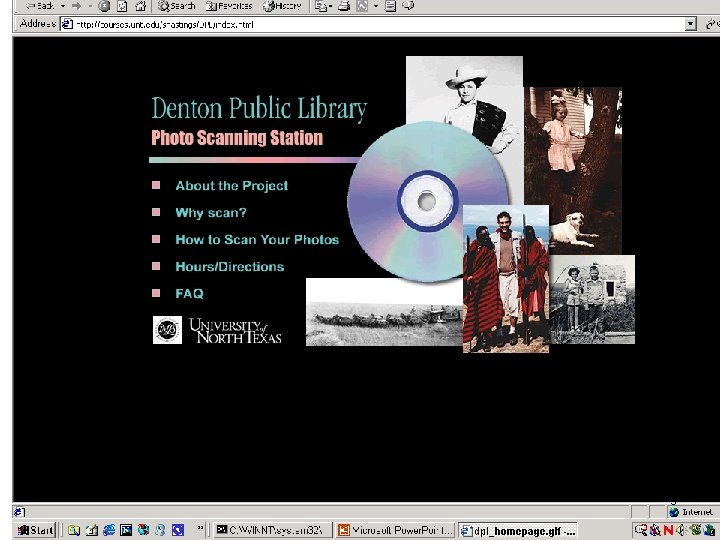Click the Discuss toolbar icon
The height and width of the screenshot is (540, 720).
(x=390, y=6)
